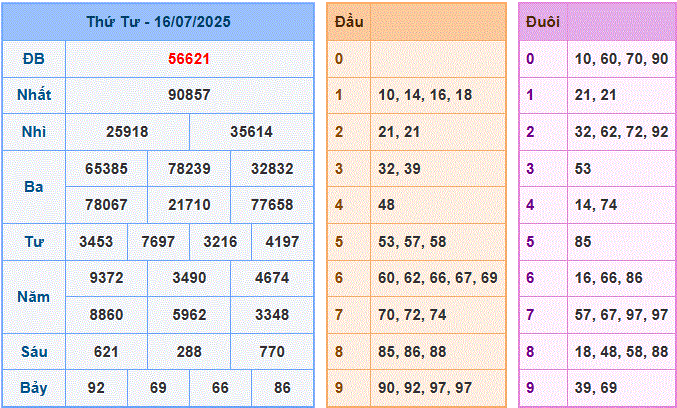Select Đầu row 2 values '21, 21'

tap(399, 132)
